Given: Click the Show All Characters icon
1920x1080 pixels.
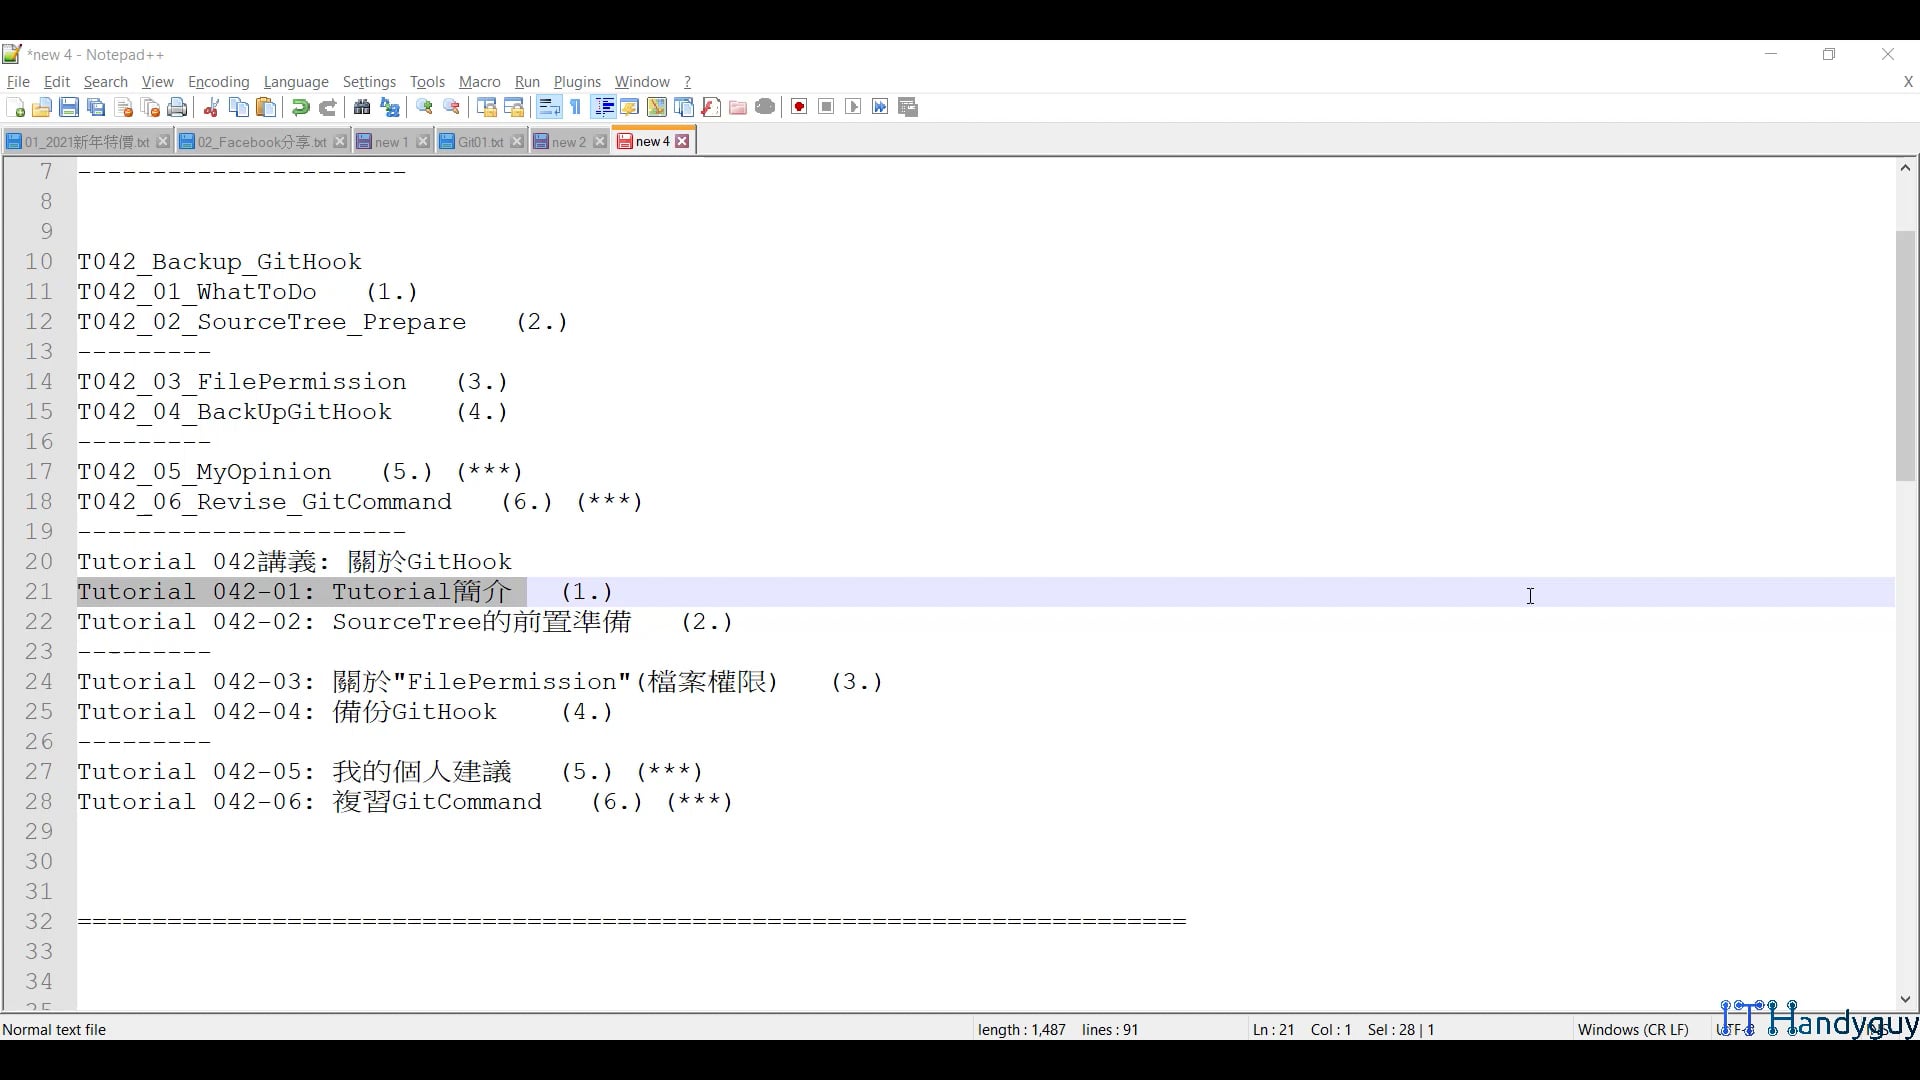Looking at the screenshot, I should pos(576,107).
